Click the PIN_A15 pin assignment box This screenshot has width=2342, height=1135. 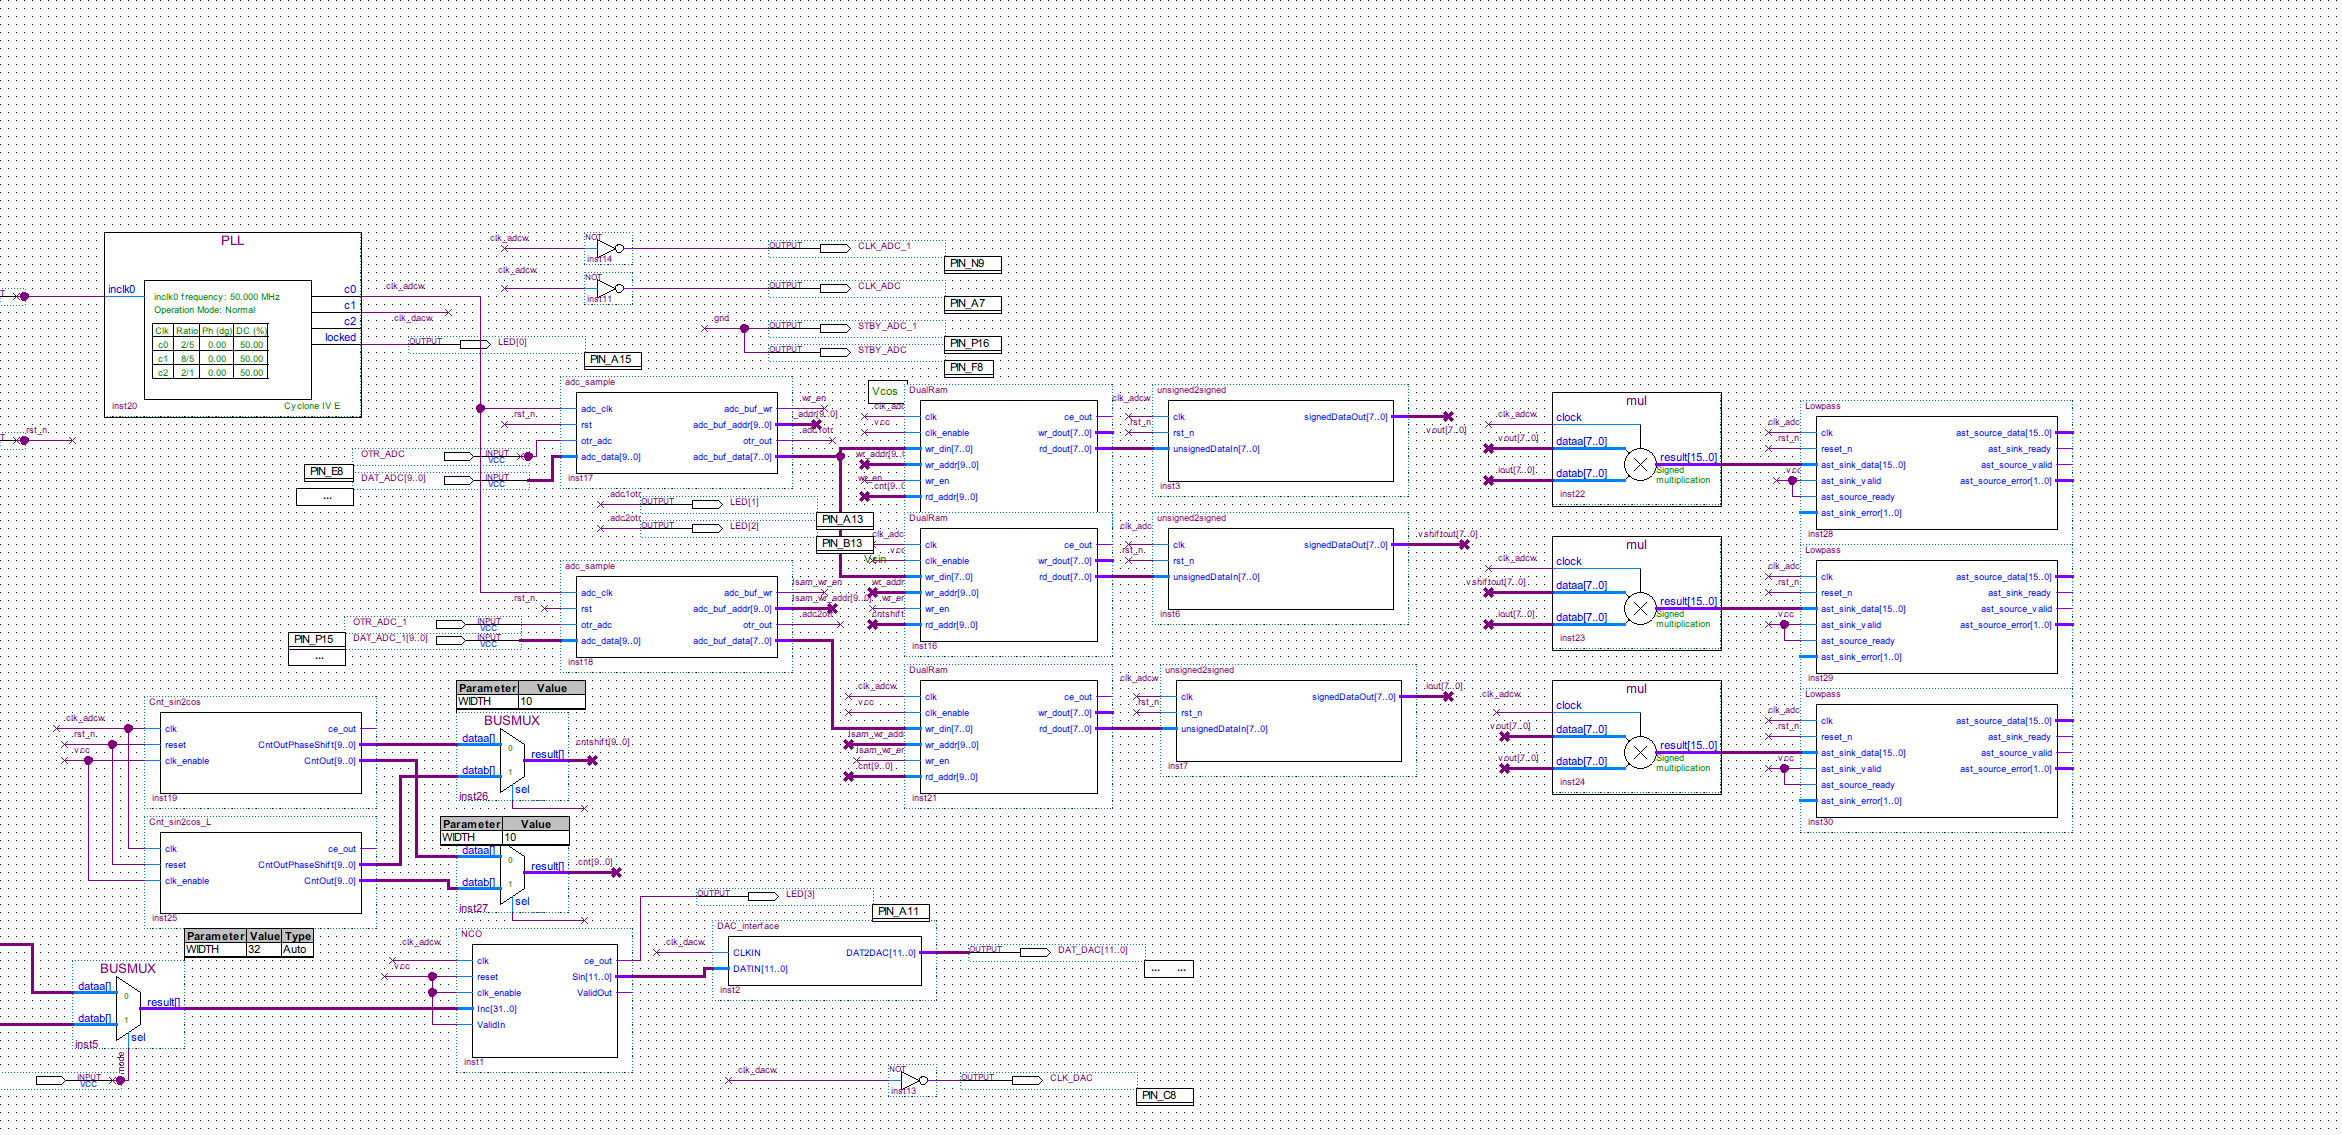pos(612,360)
